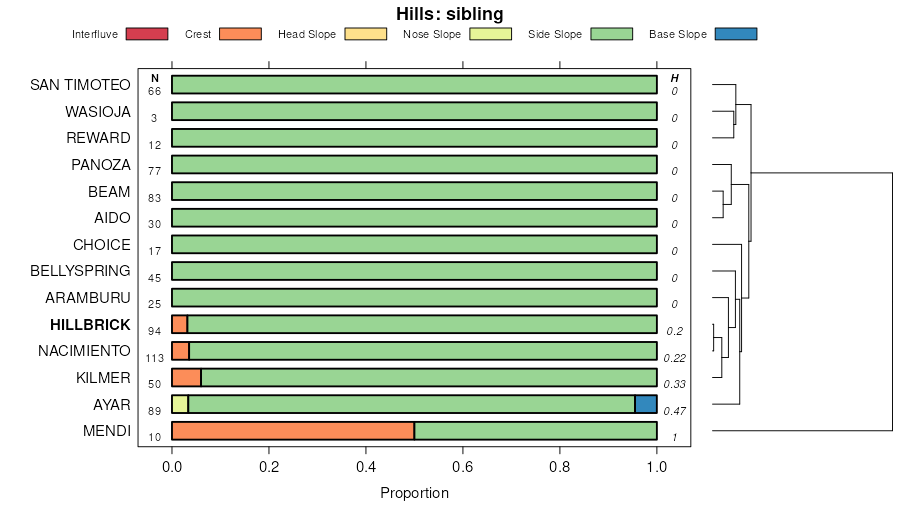Click the HILLBRICK bold row label
The width and height of the screenshot is (900, 520).
[90, 324]
